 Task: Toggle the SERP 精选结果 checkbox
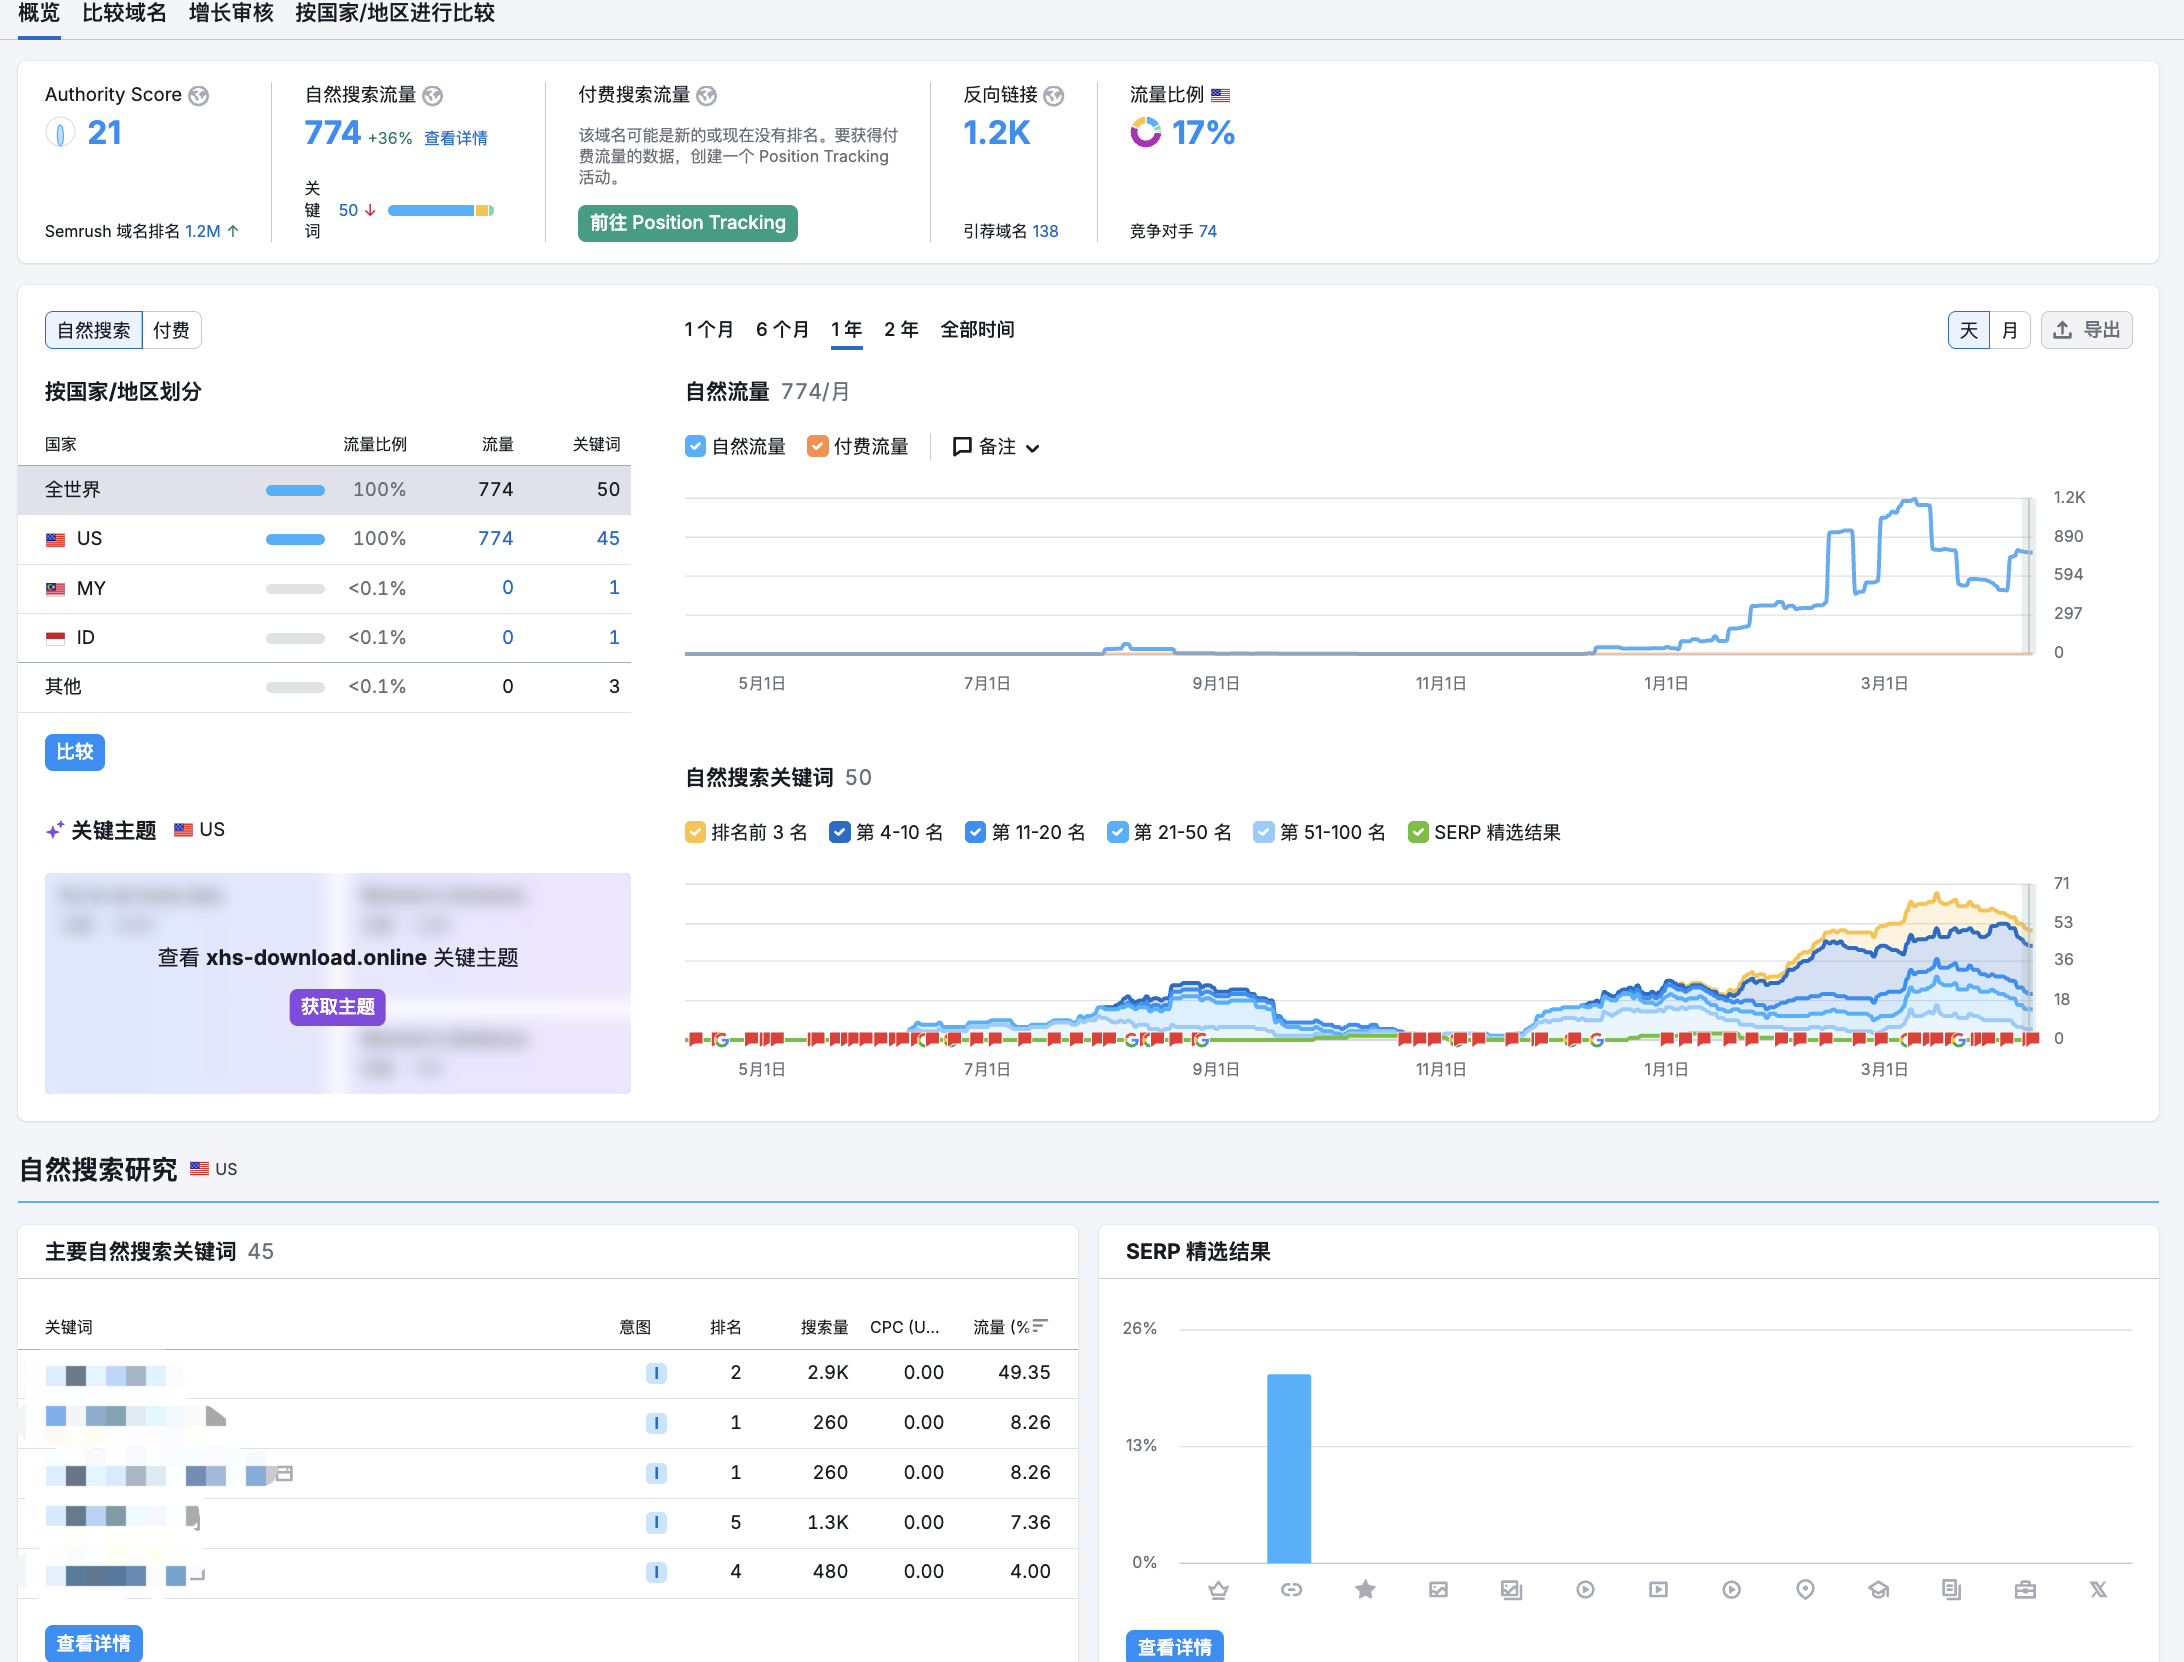pyautogui.click(x=1418, y=832)
